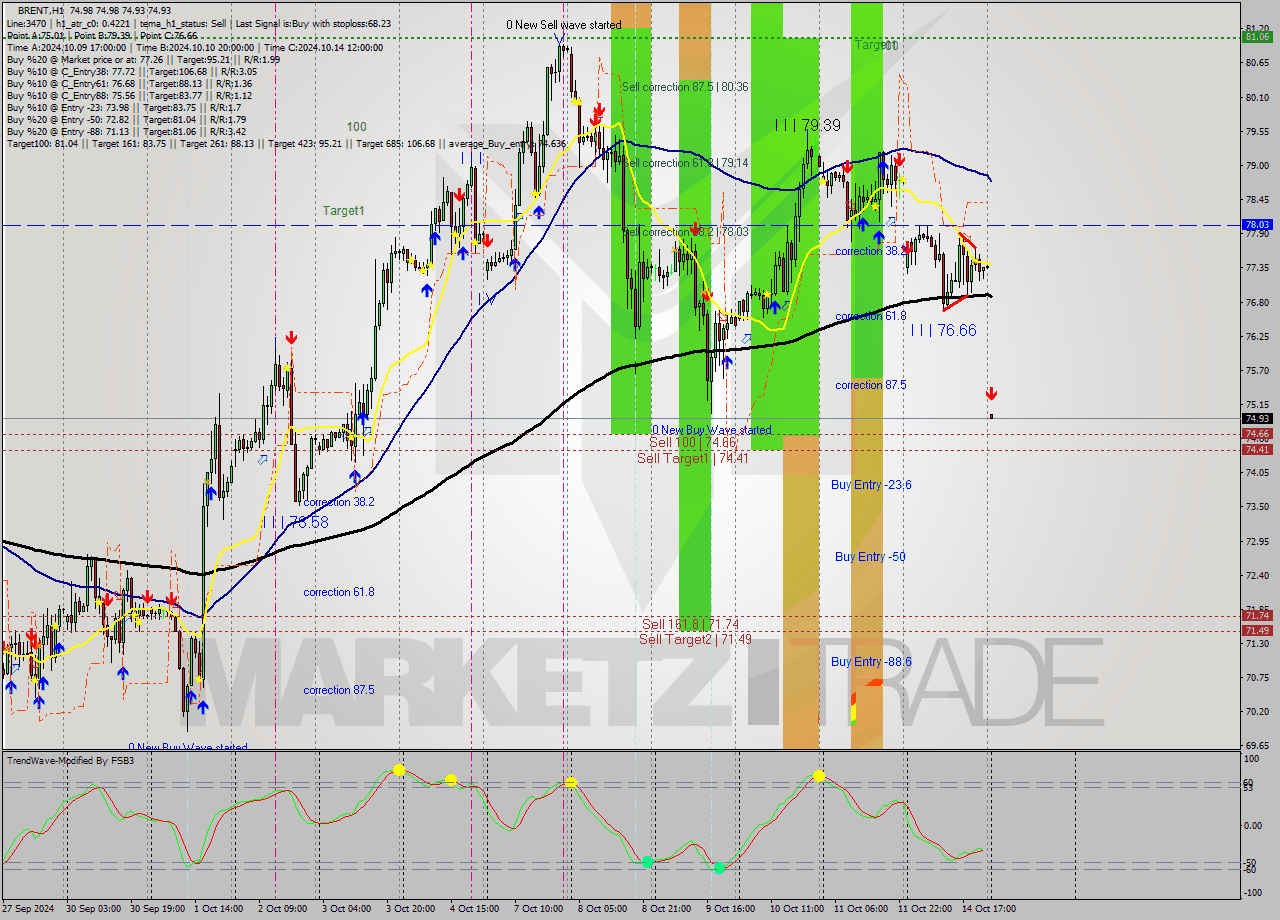Click the red 71.49 price tag

coord(1257,631)
